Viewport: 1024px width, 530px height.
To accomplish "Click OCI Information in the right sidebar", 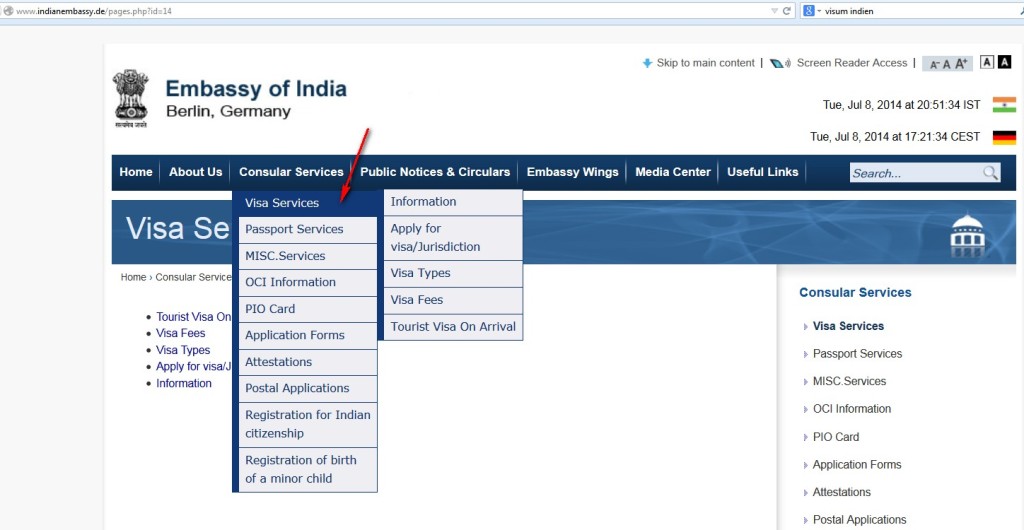I will 852,409.
